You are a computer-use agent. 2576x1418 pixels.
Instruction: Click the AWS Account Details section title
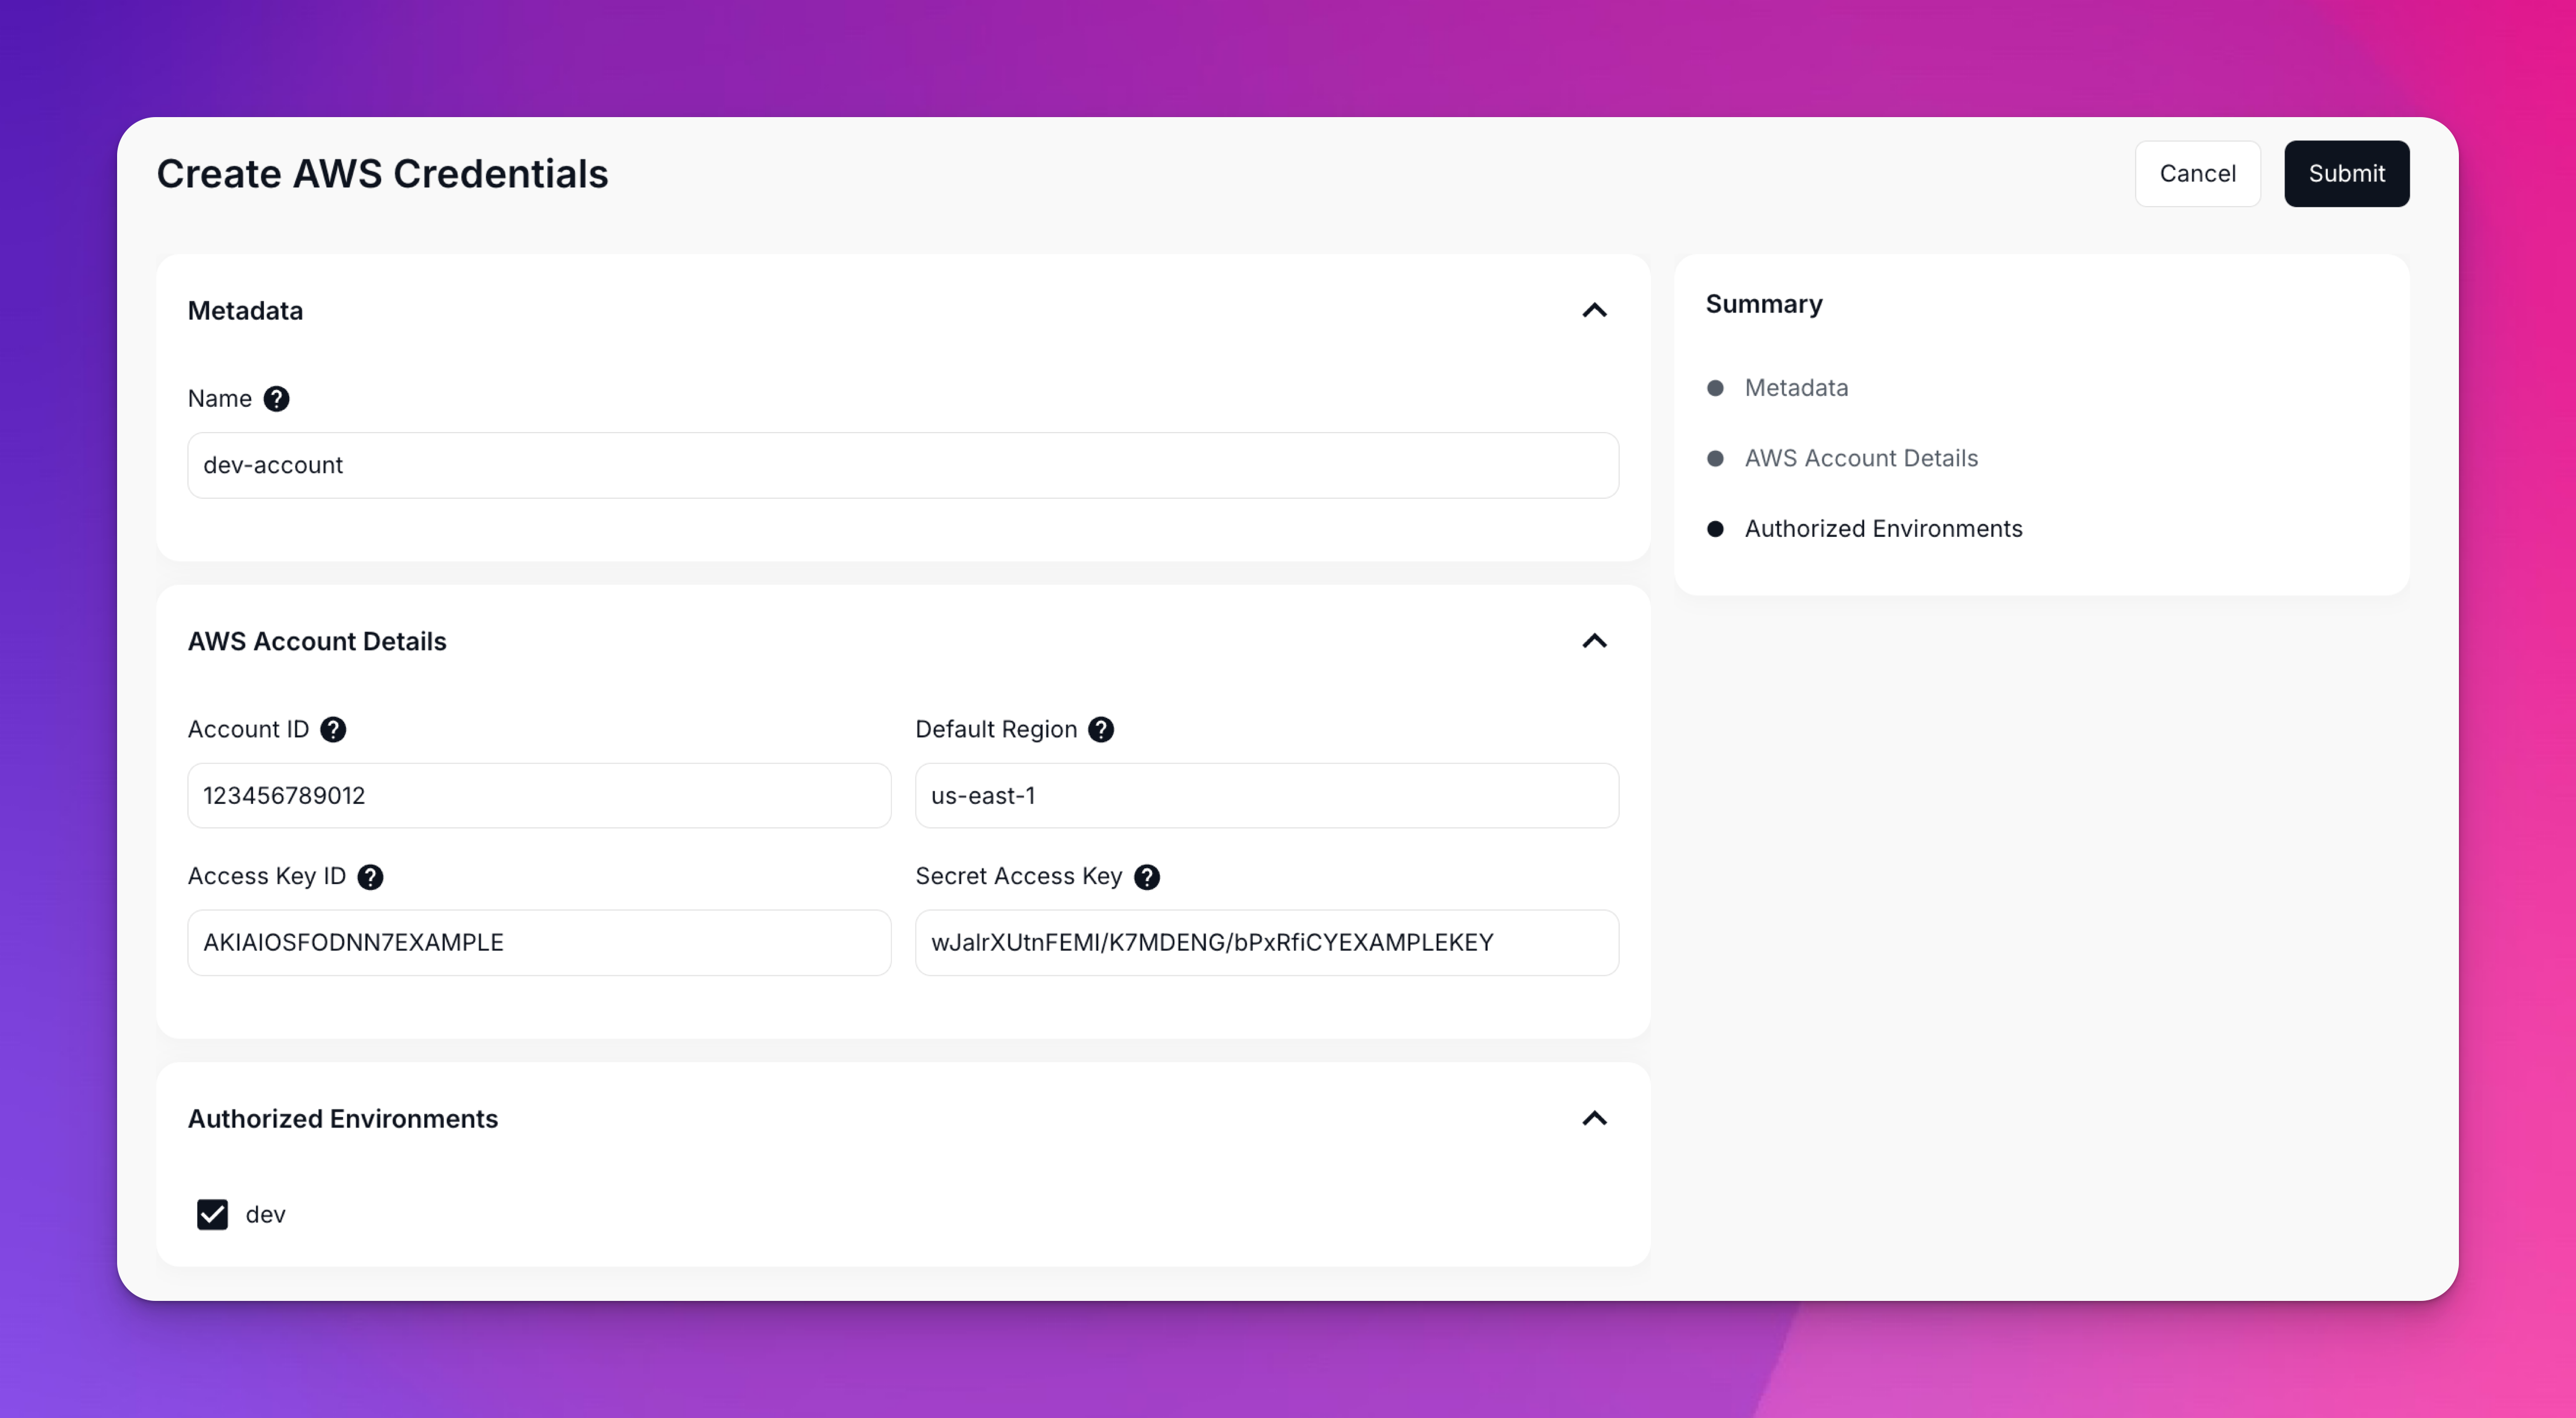point(317,641)
